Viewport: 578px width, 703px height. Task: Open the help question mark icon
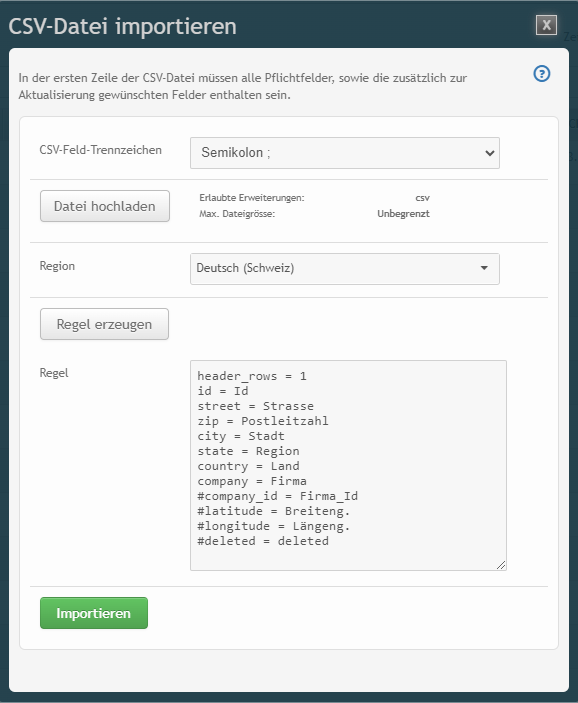[x=542, y=74]
